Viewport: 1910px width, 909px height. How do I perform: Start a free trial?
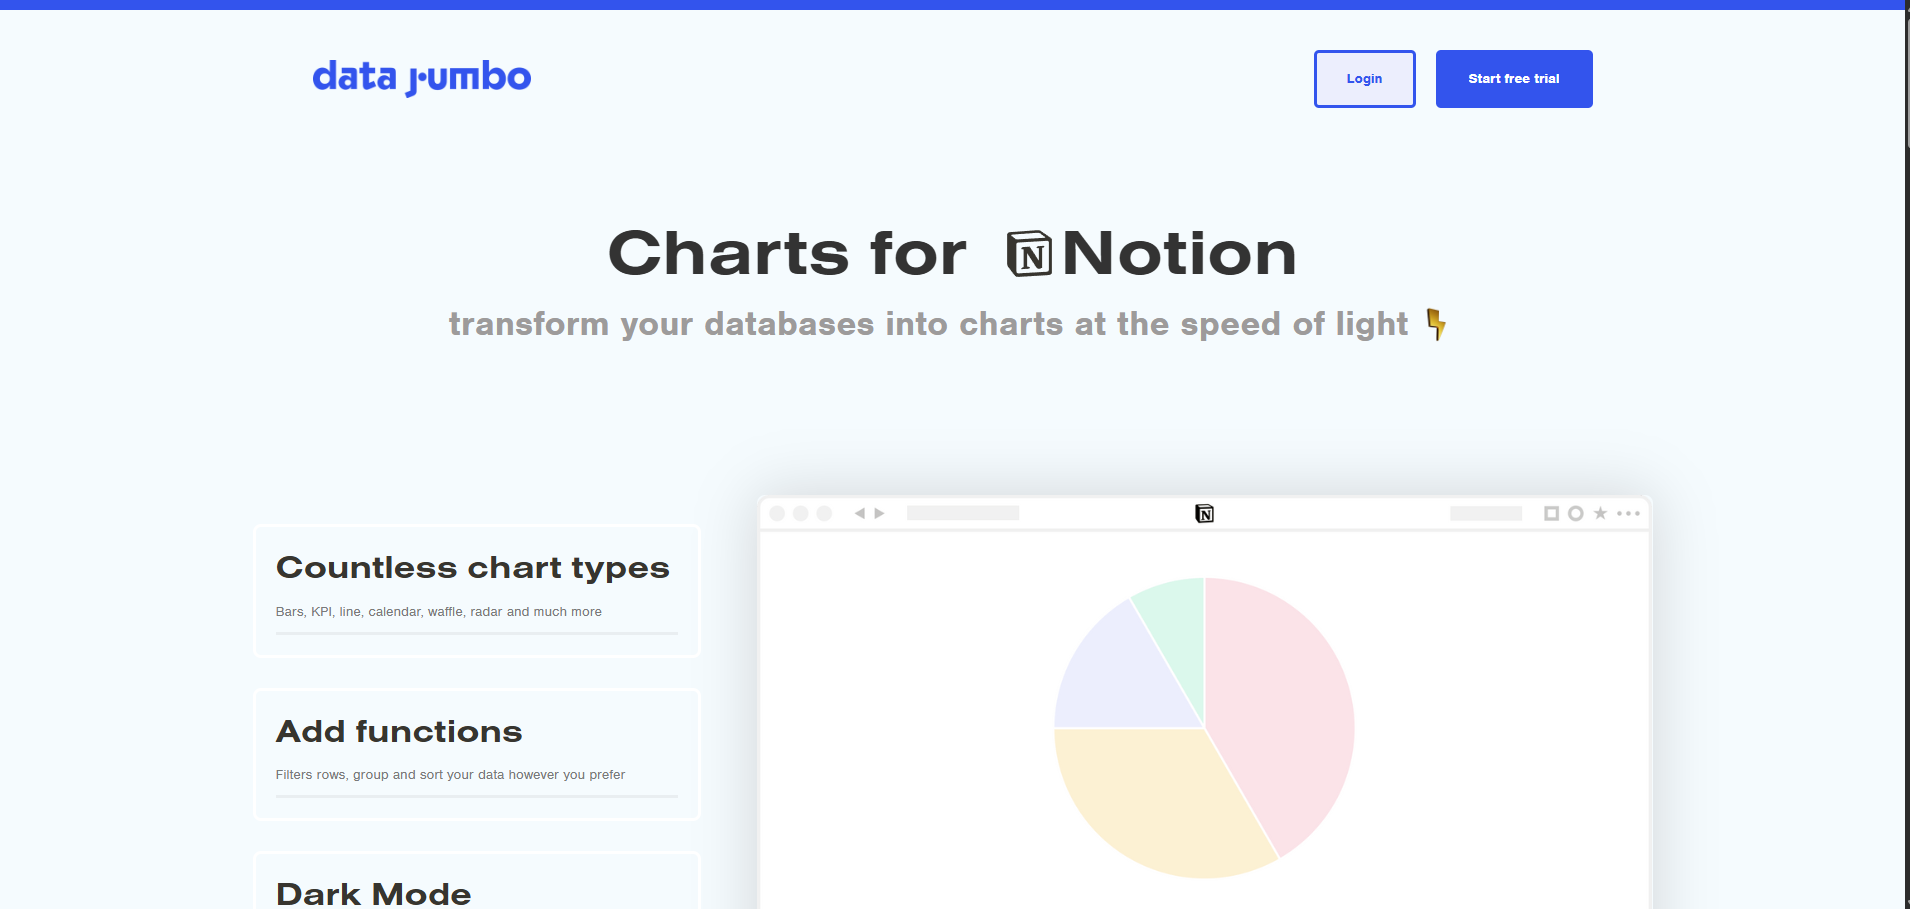[1513, 78]
